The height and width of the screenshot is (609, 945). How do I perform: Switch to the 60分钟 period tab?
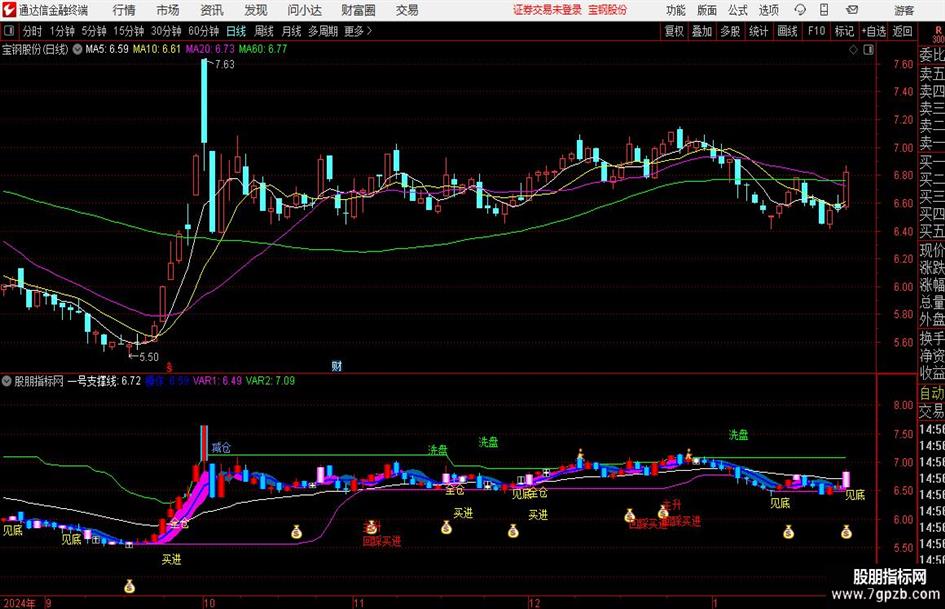click(203, 31)
